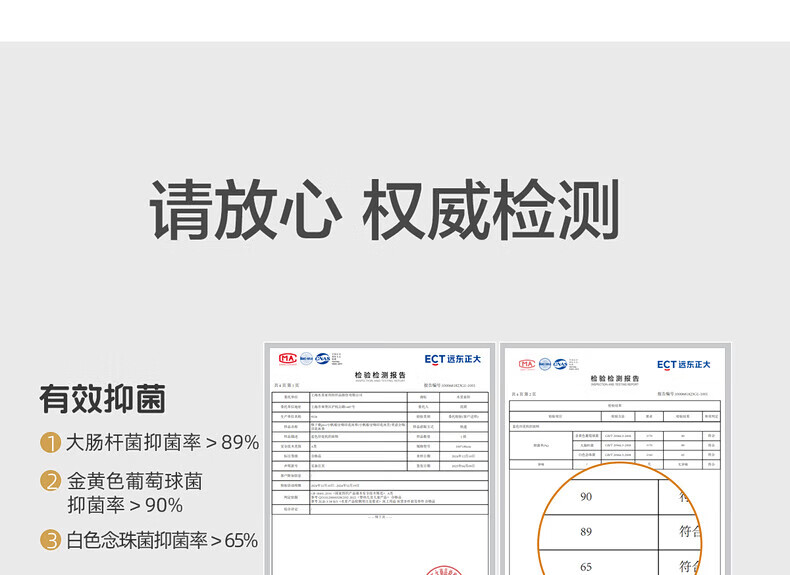Select the '金黄色葡萄球菌' text line

[135, 481]
